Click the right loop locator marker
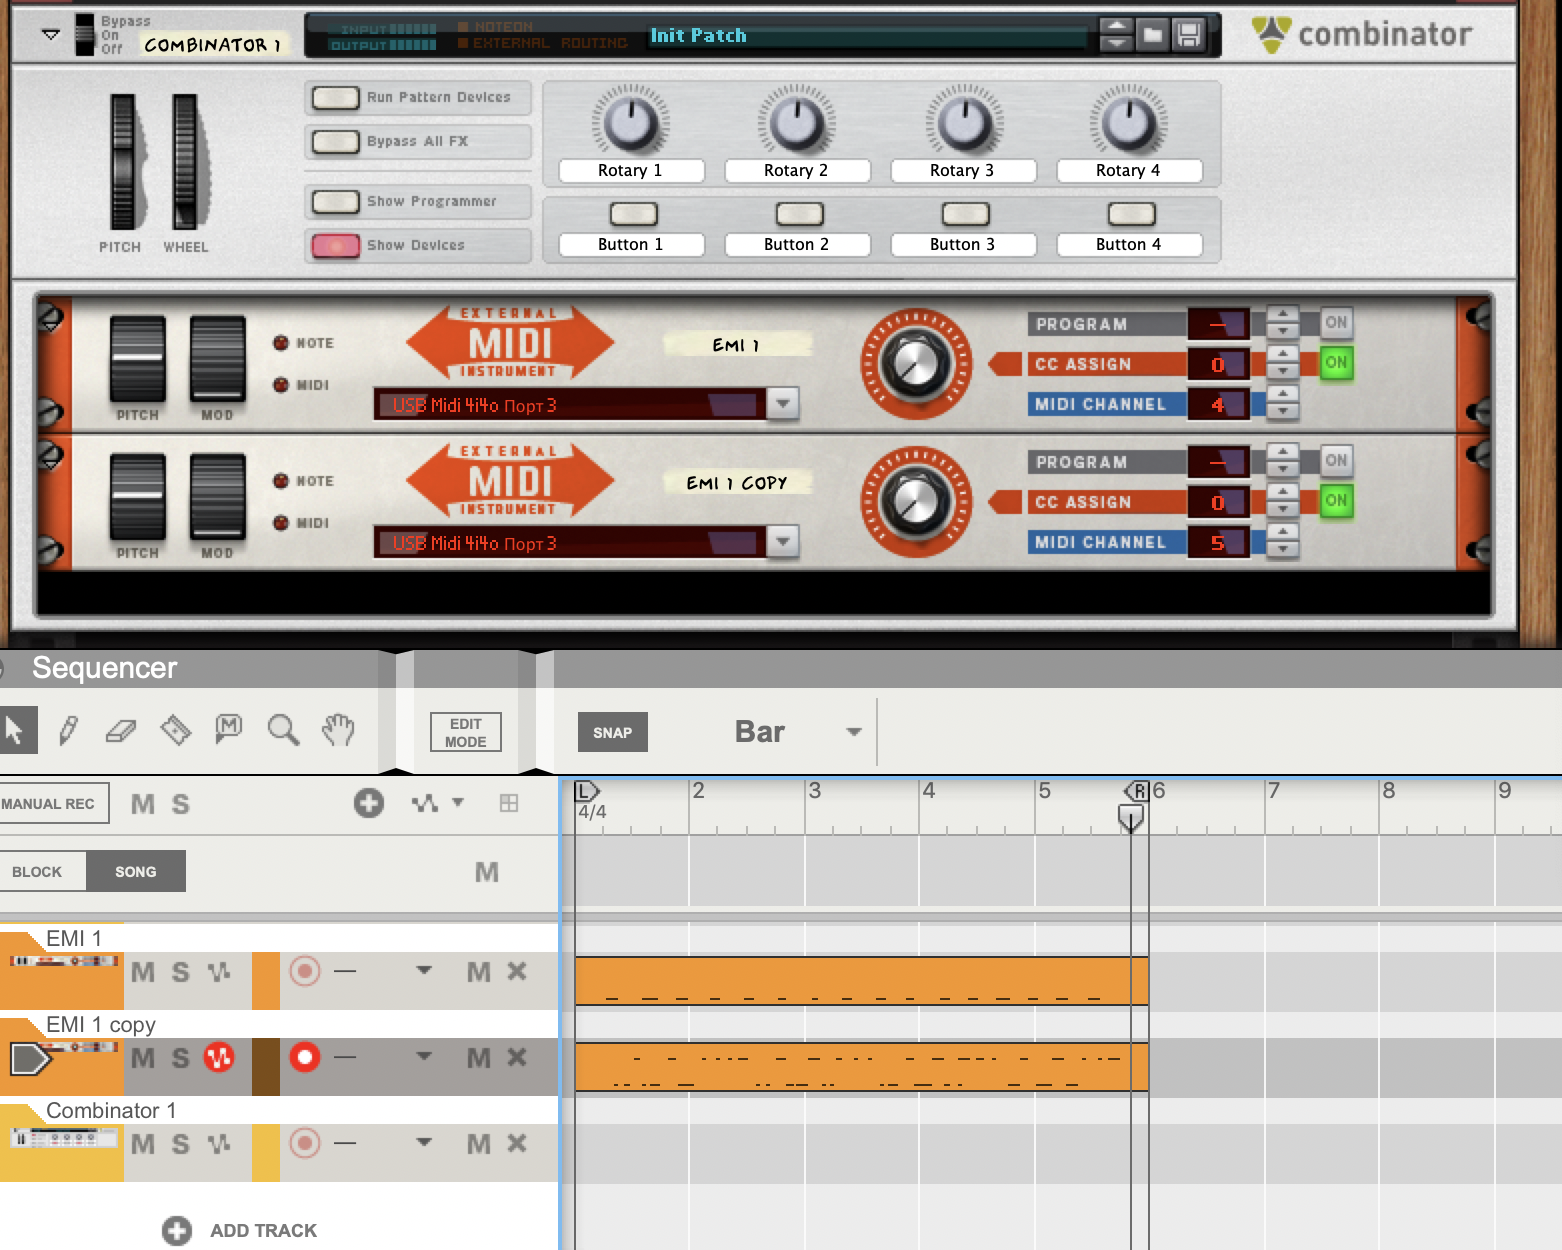 pyautogui.click(x=1137, y=791)
